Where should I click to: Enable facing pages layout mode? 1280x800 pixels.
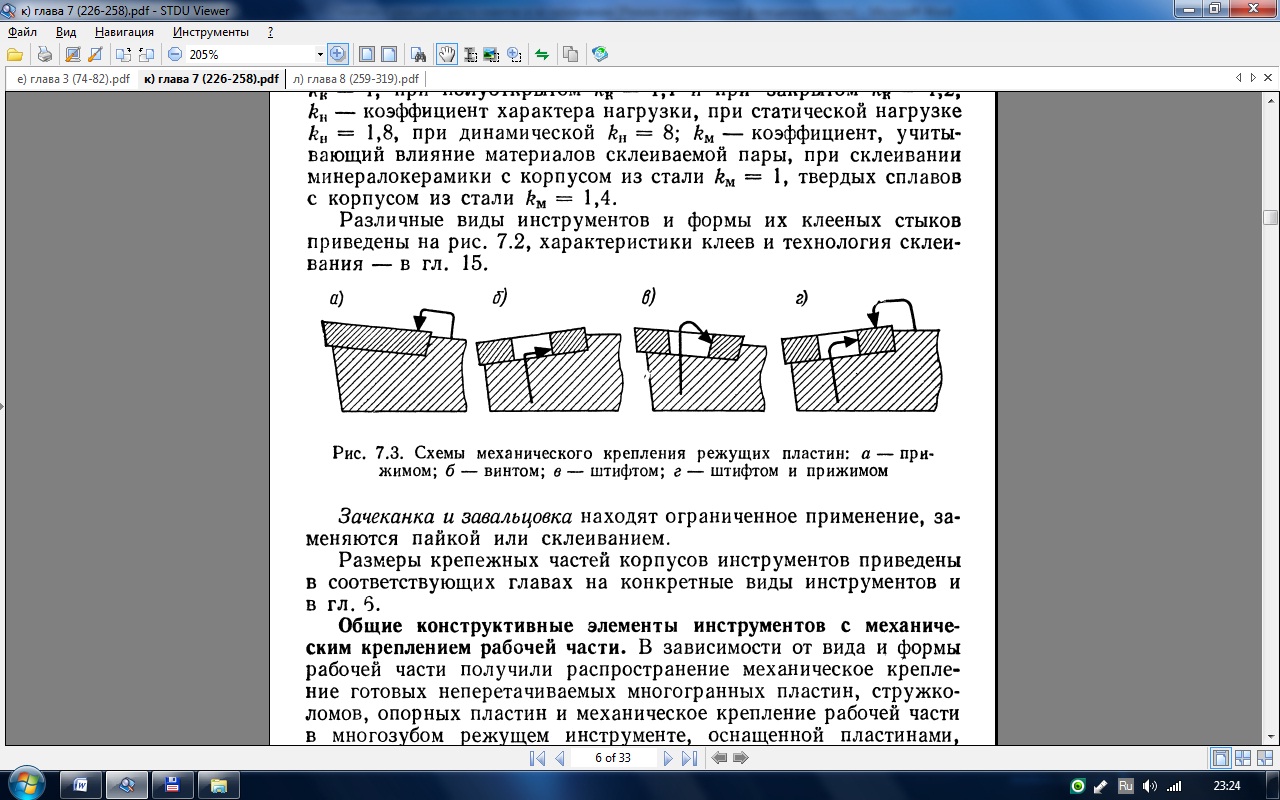click(1243, 758)
